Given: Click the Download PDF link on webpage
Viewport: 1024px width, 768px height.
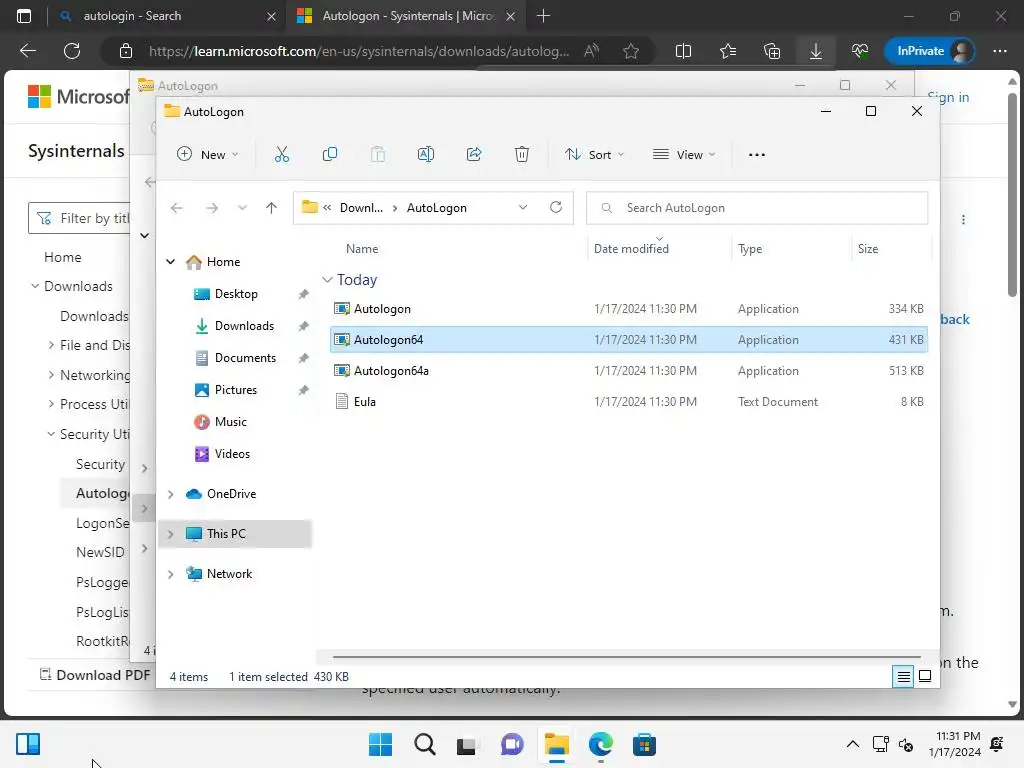Looking at the screenshot, I should coord(95,675).
